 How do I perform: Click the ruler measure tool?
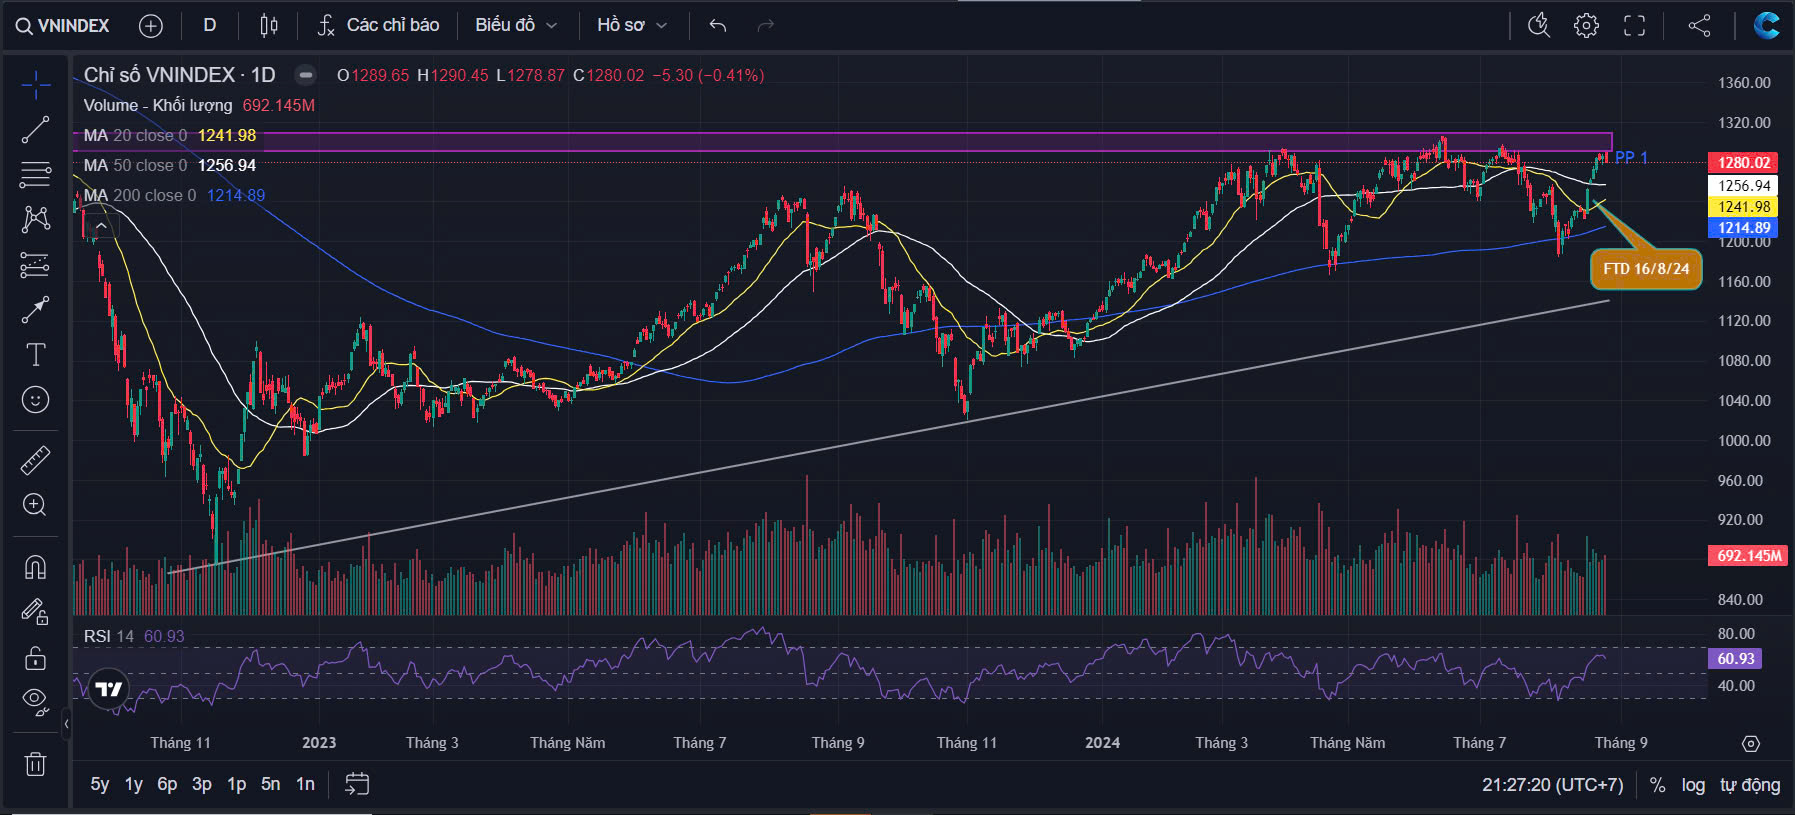[35, 460]
